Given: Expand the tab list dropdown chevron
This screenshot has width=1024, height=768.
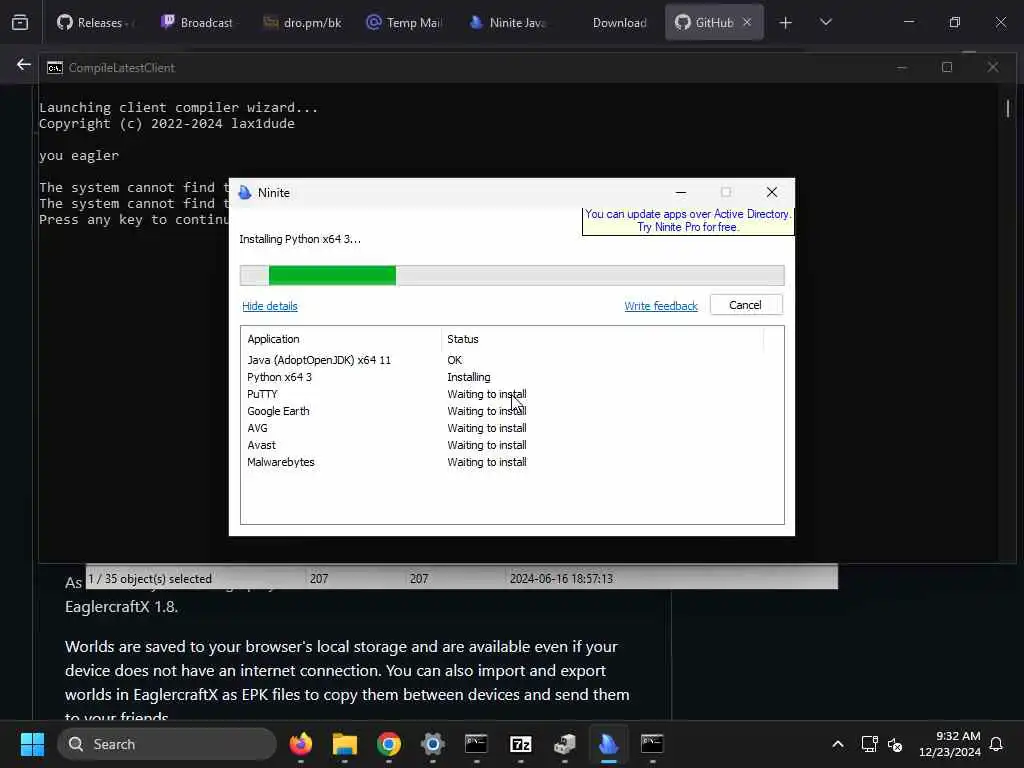Looking at the screenshot, I should point(825,22).
